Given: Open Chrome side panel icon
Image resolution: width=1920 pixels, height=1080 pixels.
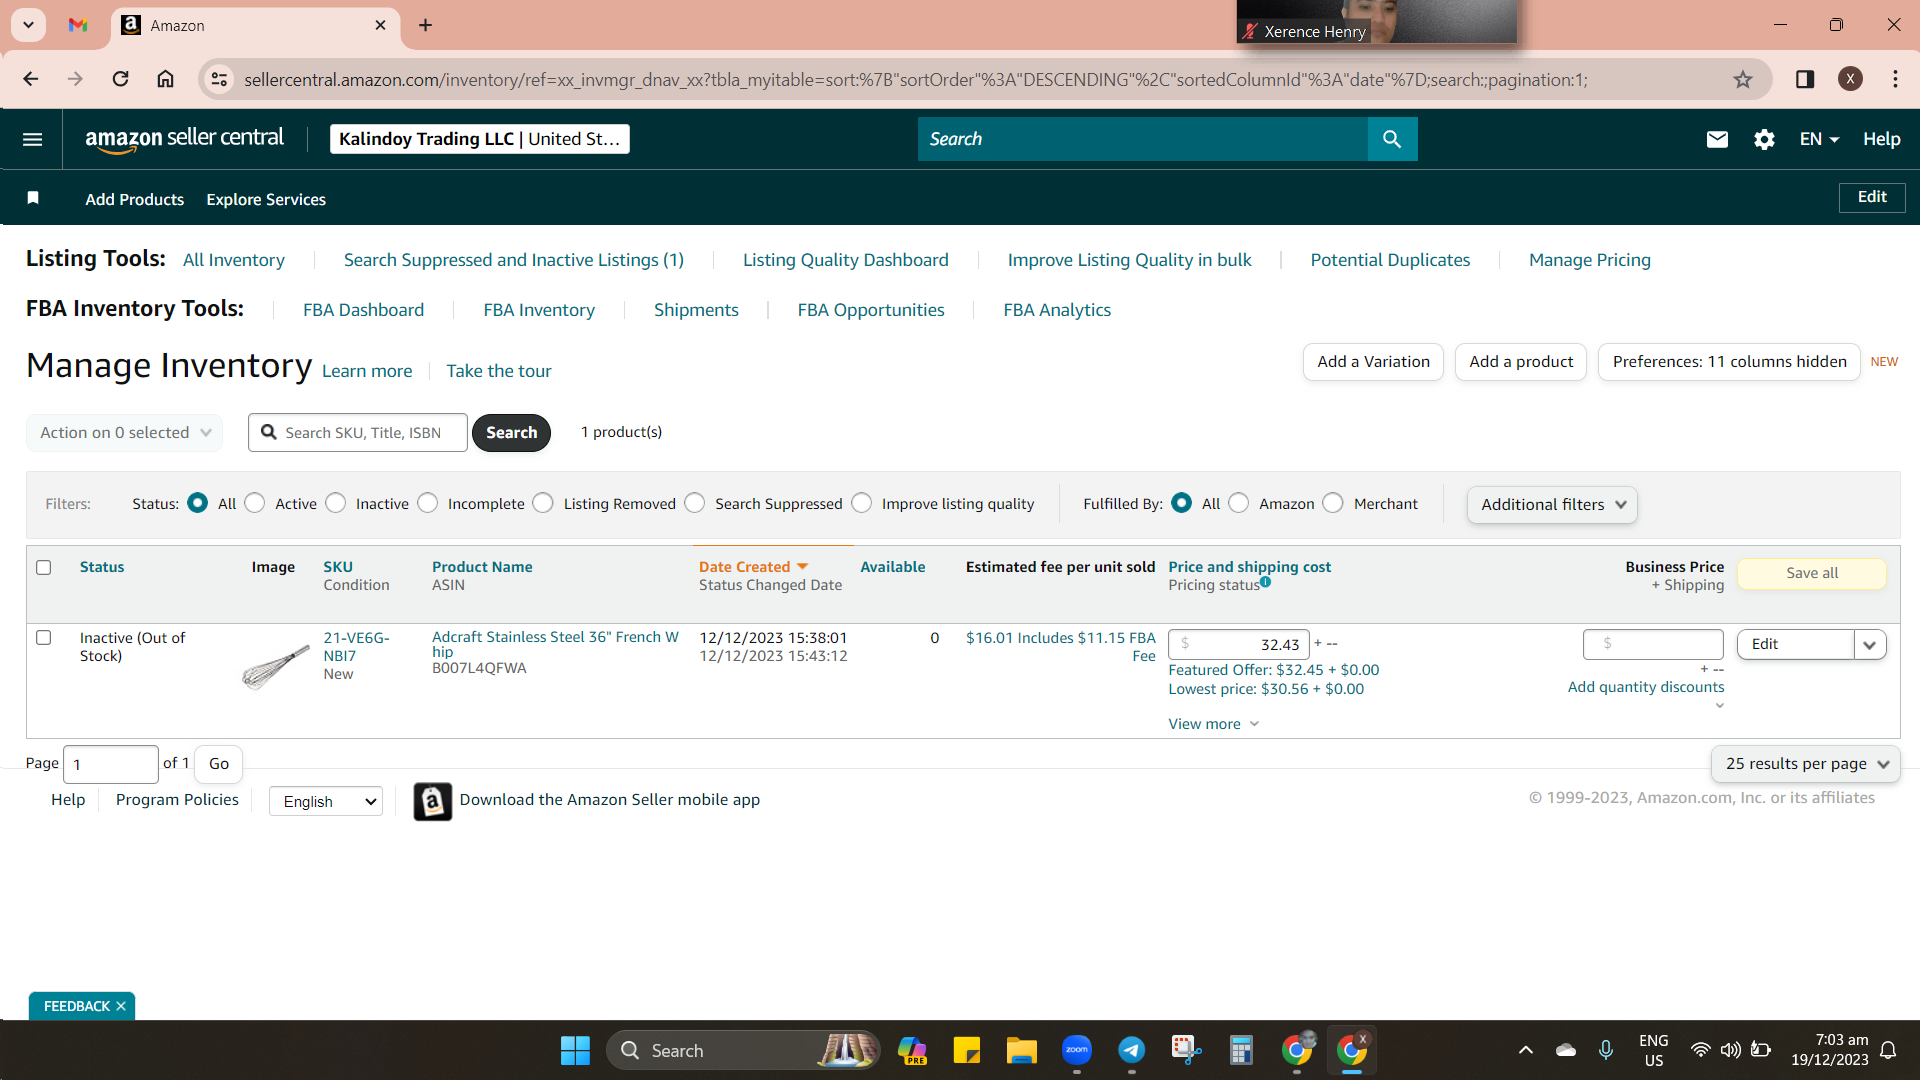Looking at the screenshot, I should (1805, 79).
